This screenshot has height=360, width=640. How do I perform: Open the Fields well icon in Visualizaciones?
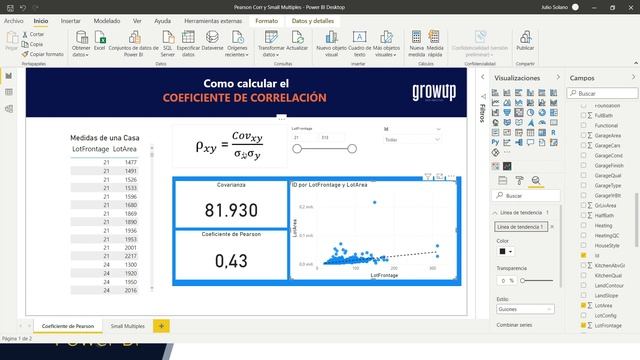tap(502, 180)
